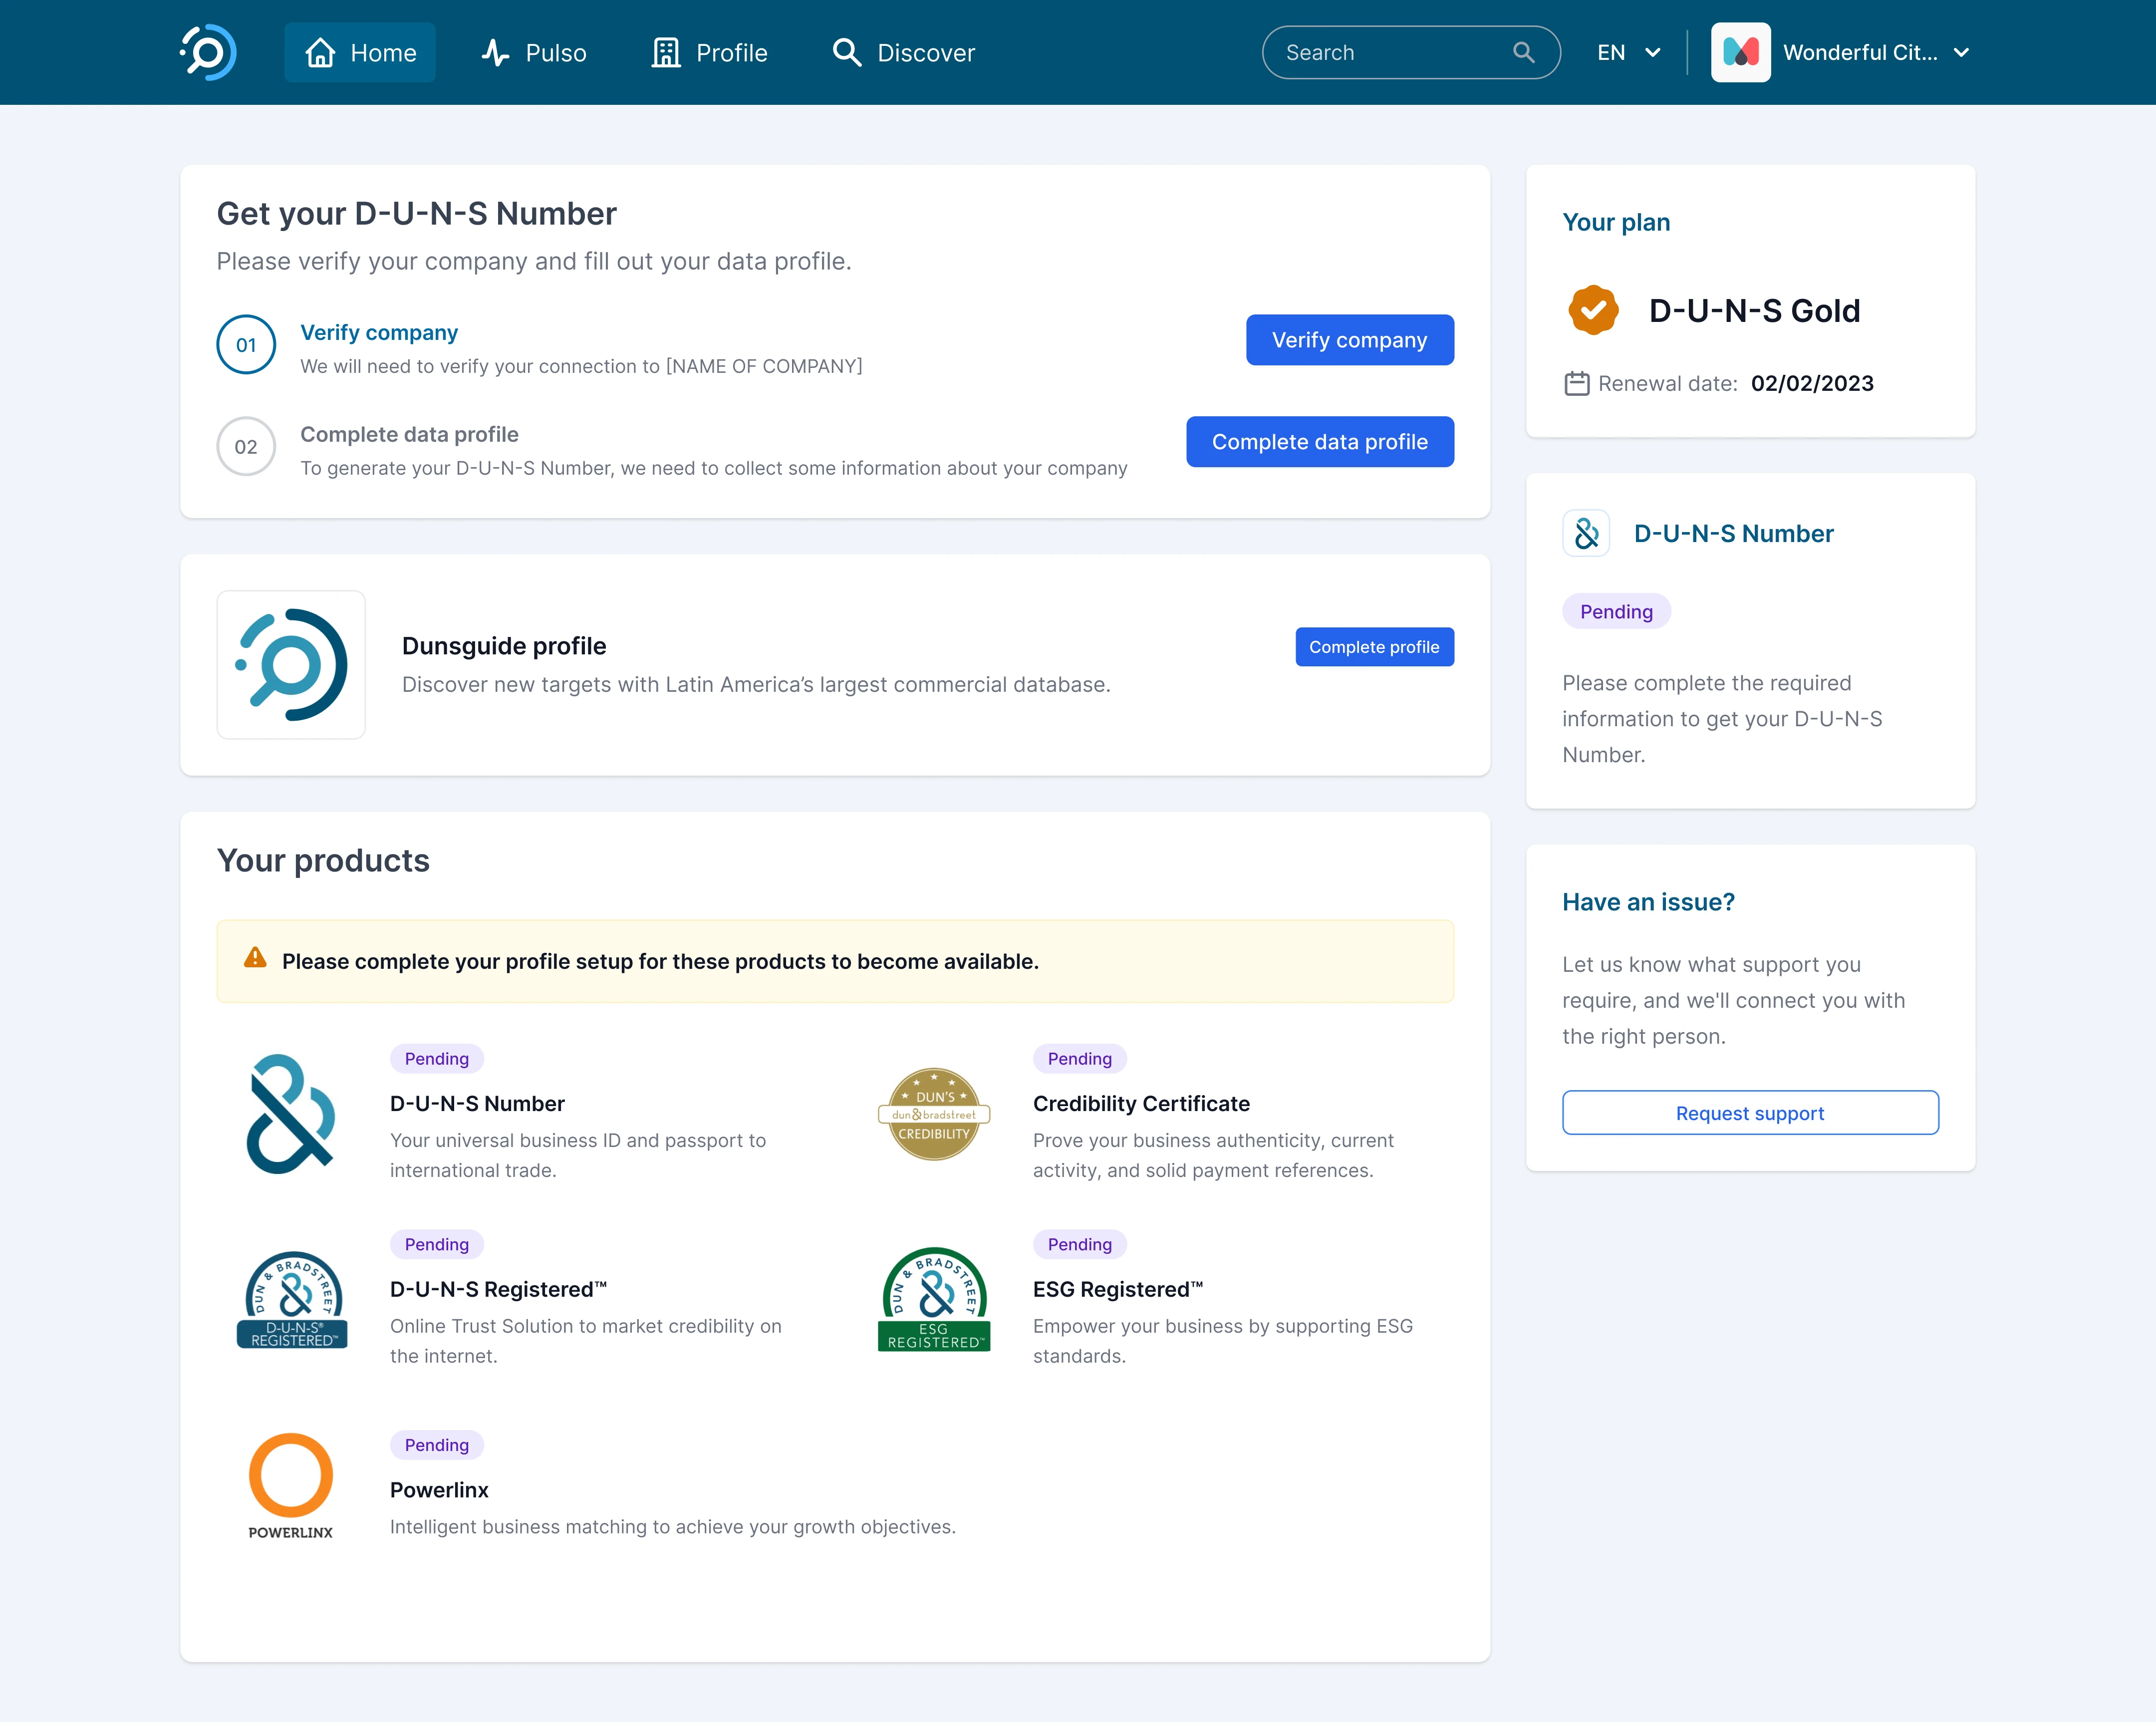
Task: Click the Dunsguide logo in the navbar
Action: point(208,52)
